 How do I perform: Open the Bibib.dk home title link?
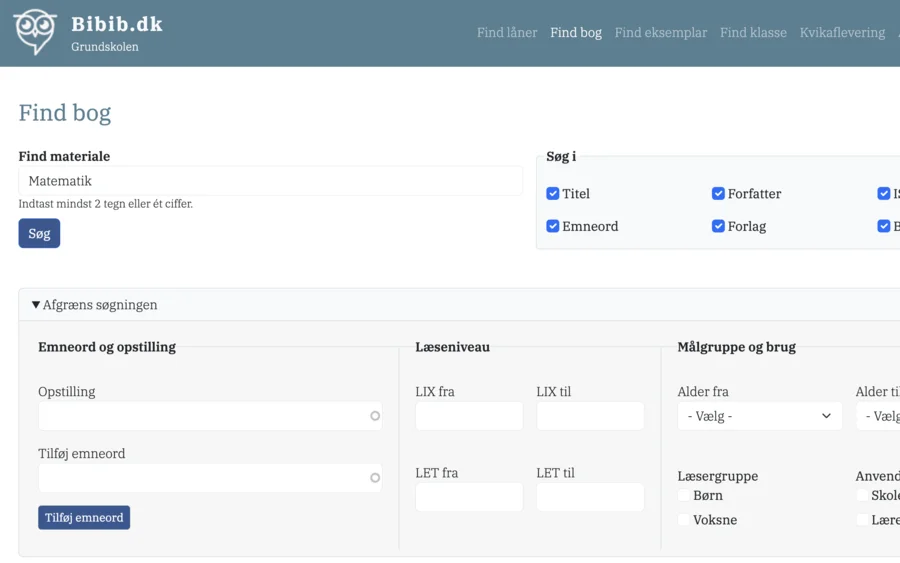coord(117,25)
